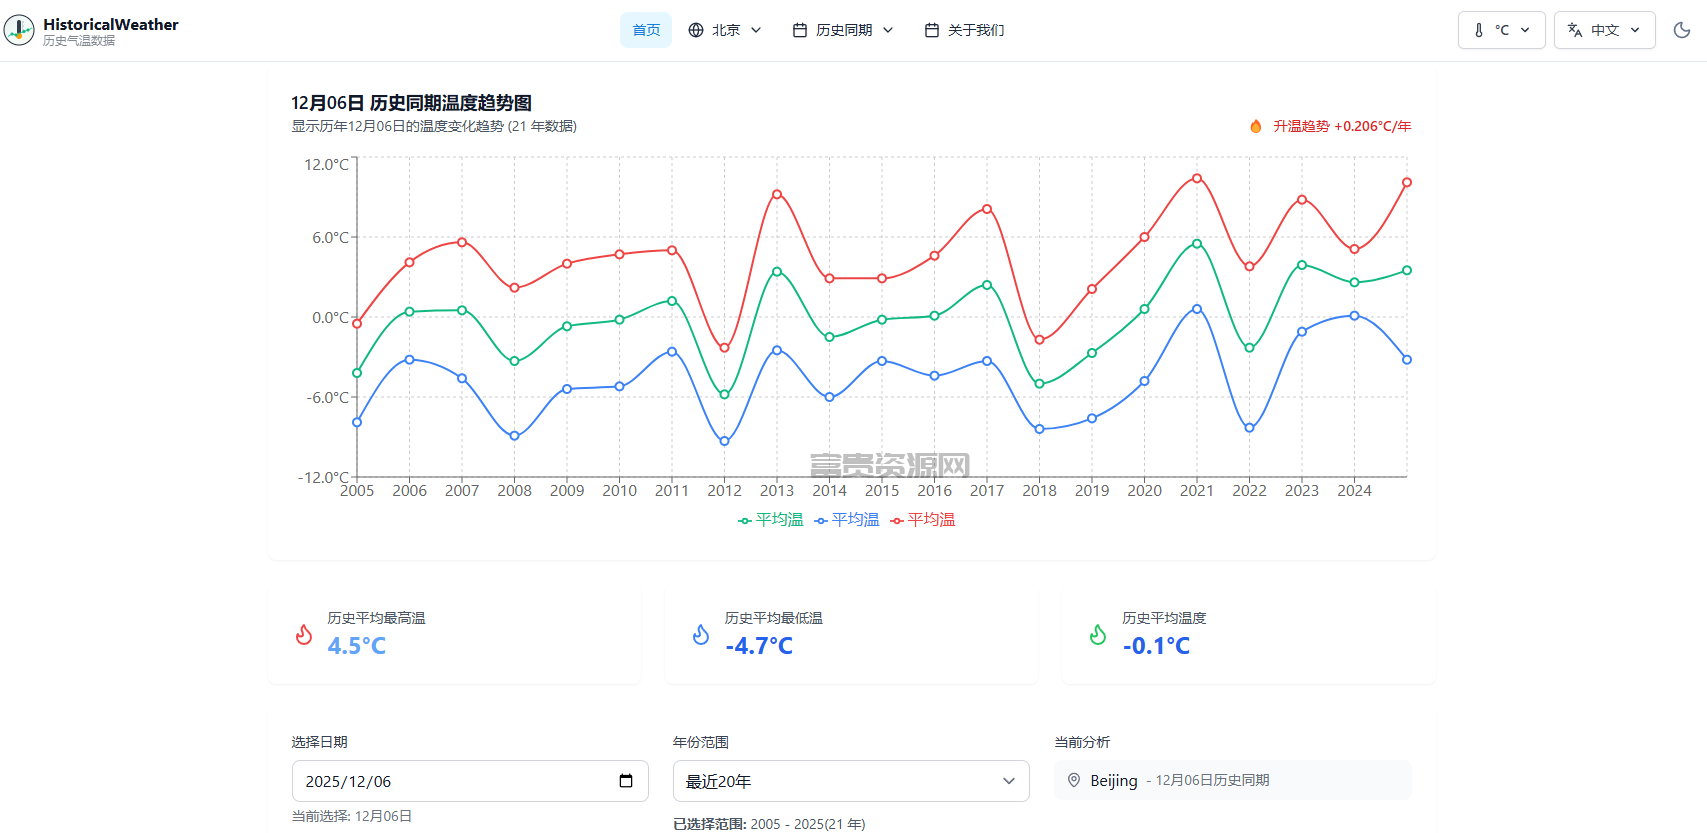Image resolution: width=1707 pixels, height=833 pixels.
Task: Click the flame icon by 升温趋势
Action: pyautogui.click(x=1256, y=126)
